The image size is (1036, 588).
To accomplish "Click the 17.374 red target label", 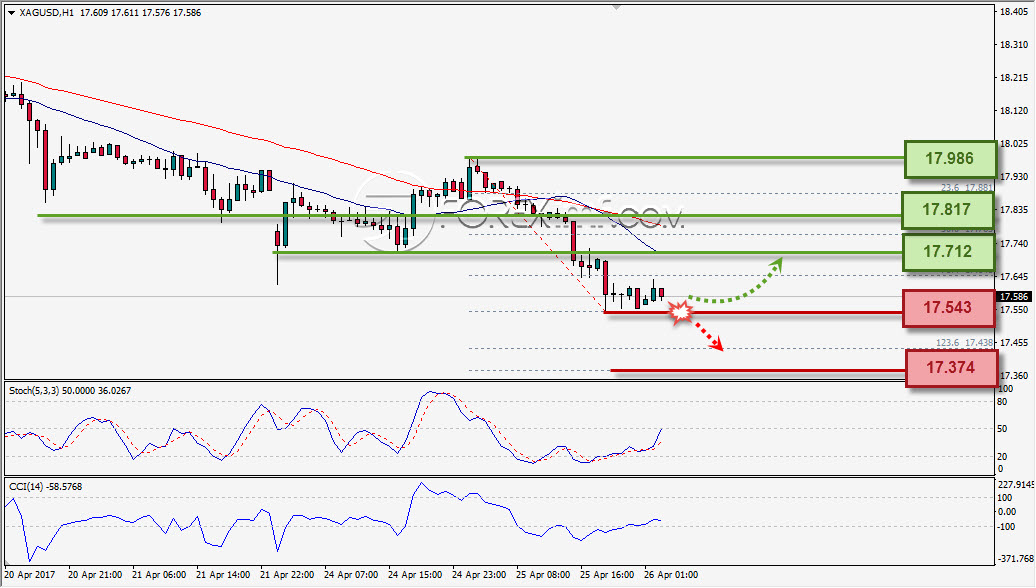I will pos(951,367).
